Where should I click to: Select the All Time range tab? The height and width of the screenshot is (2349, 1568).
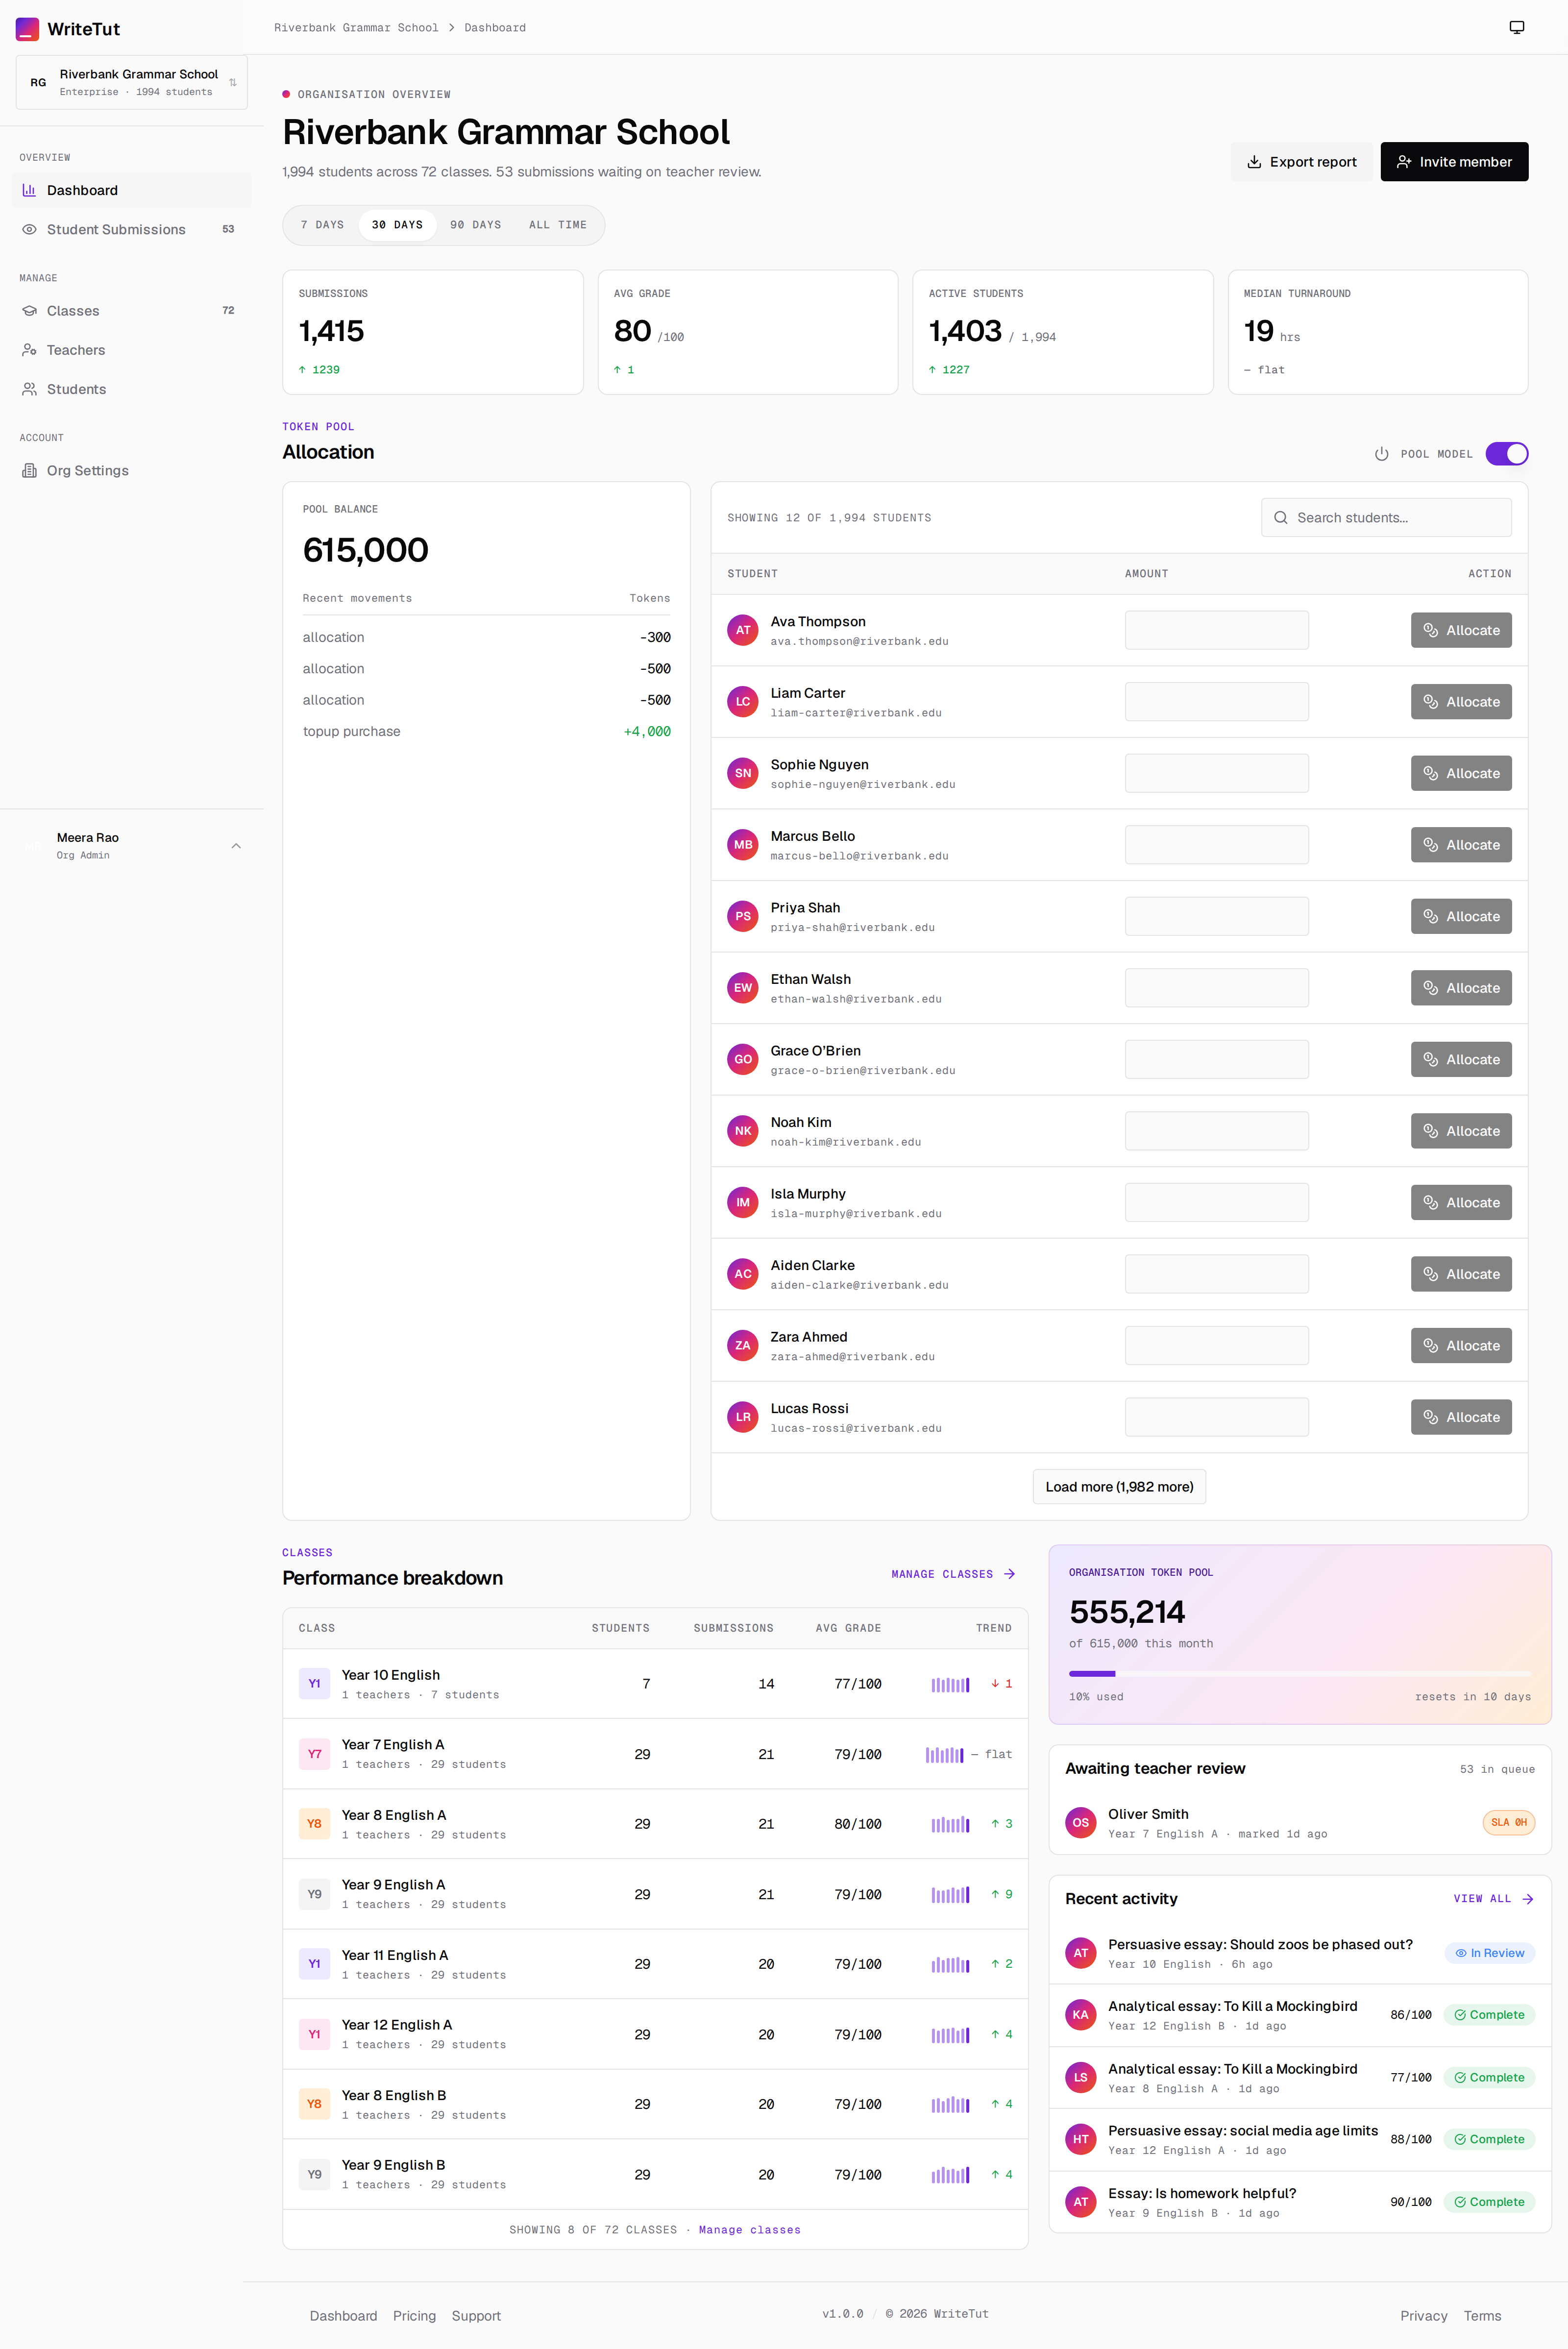click(557, 225)
